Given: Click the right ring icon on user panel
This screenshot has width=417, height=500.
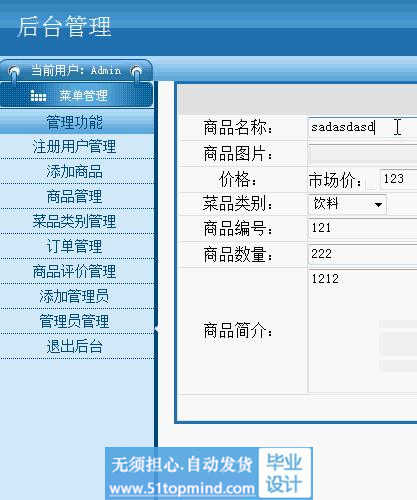Looking at the screenshot, I should pyautogui.click(x=136, y=72).
